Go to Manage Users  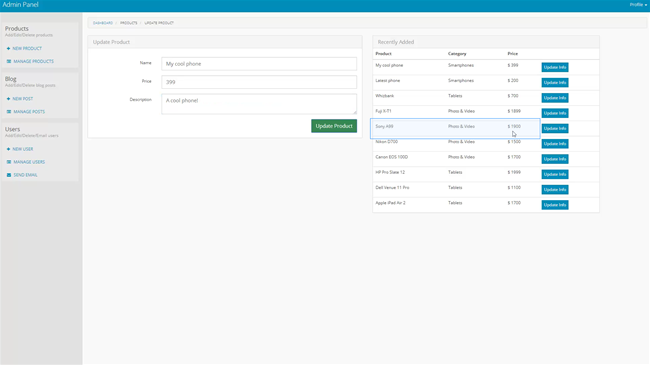coord(29,162)
